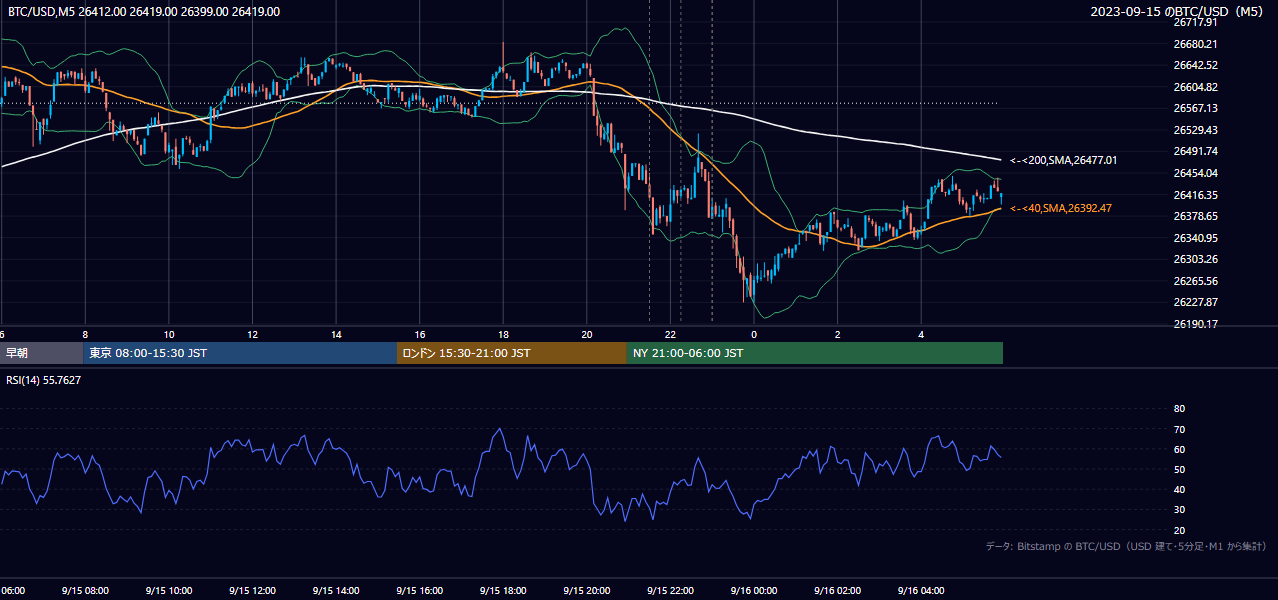Image resolution: width=1278 pixels, height=600 pixels.
Task: Click bottom time label 9/16 04:00
Action: [x=921, y=591]
